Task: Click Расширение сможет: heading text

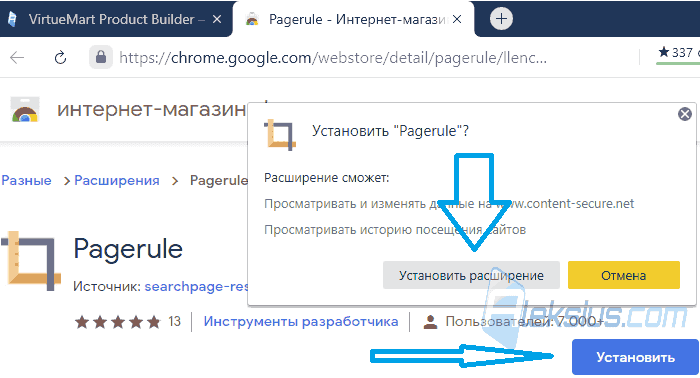Action: pos(327,178)
